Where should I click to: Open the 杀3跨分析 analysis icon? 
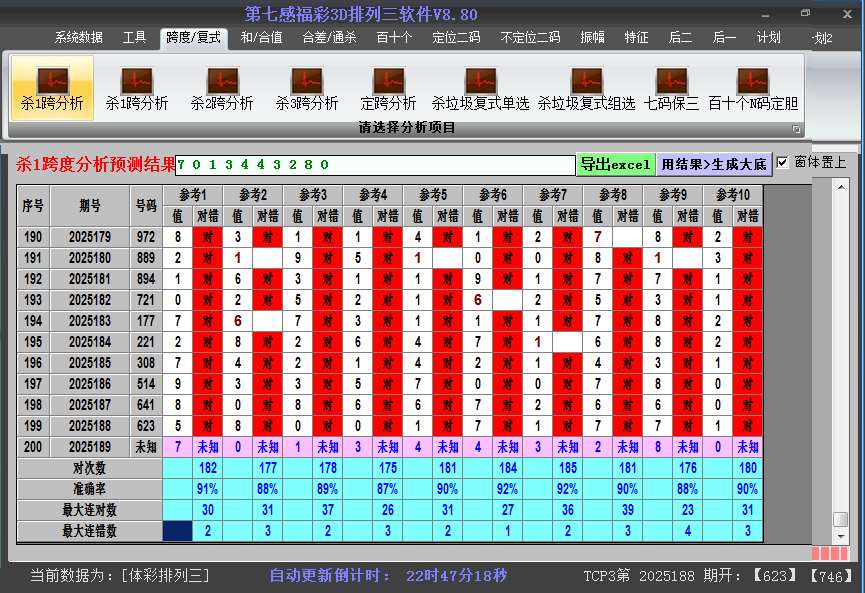307,89
